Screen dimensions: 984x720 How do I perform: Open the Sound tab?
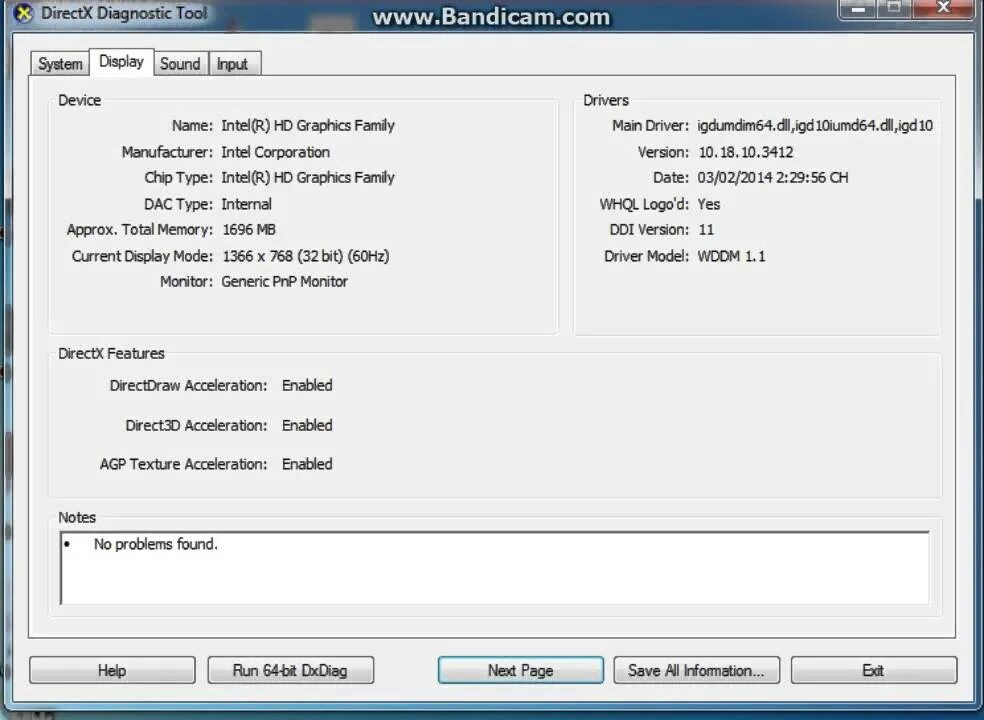pyautogui.click(x=180, y=64)
